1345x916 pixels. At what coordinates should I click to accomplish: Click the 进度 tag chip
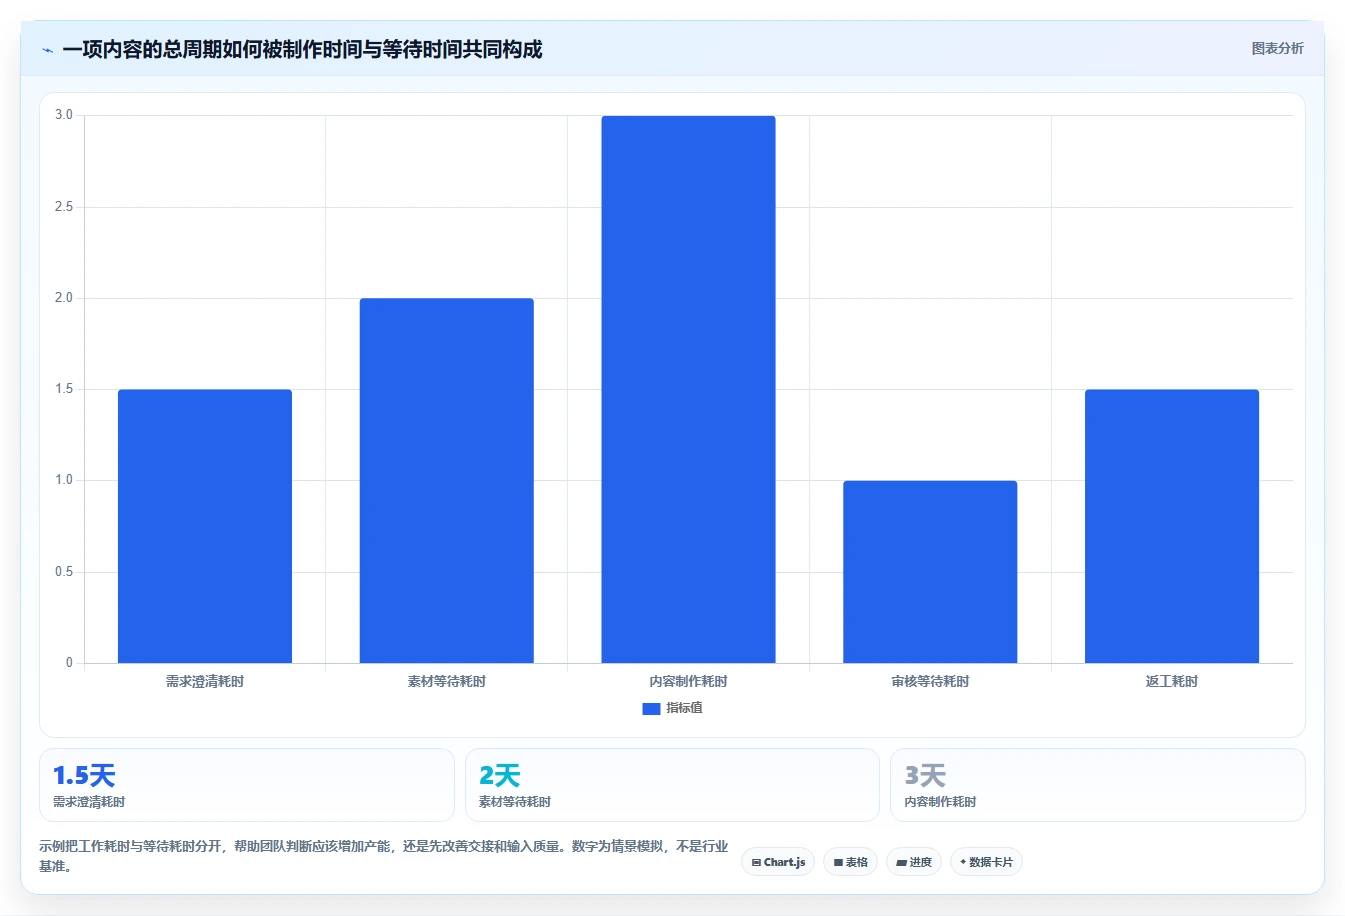(914, 862)
